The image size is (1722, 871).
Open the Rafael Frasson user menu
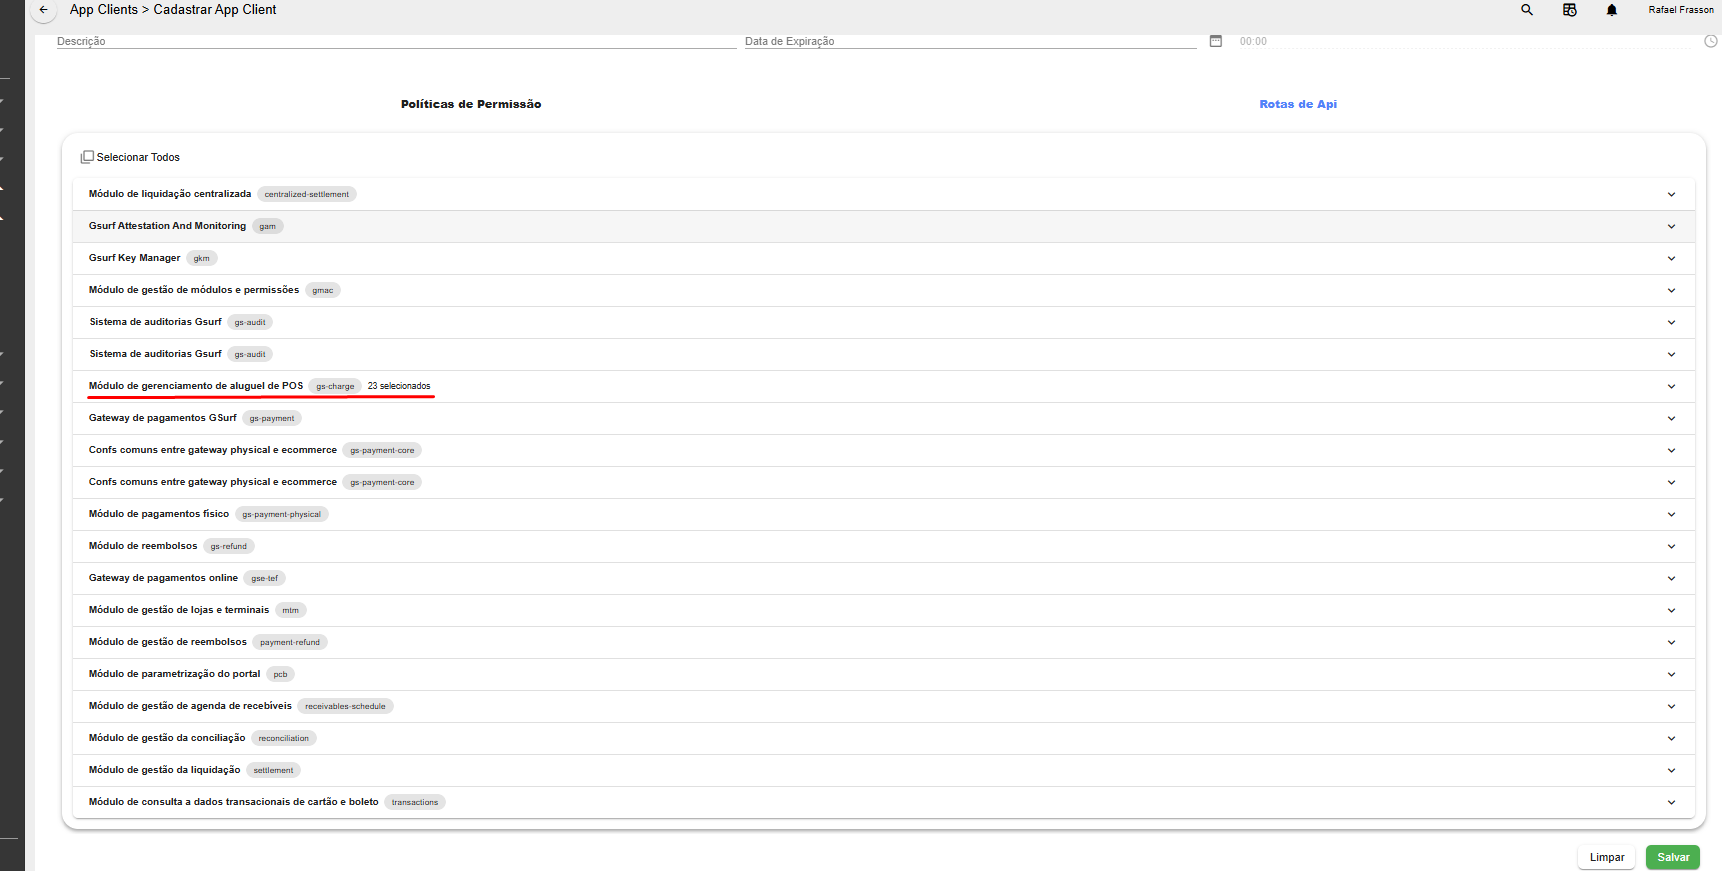pos(1680,9)
